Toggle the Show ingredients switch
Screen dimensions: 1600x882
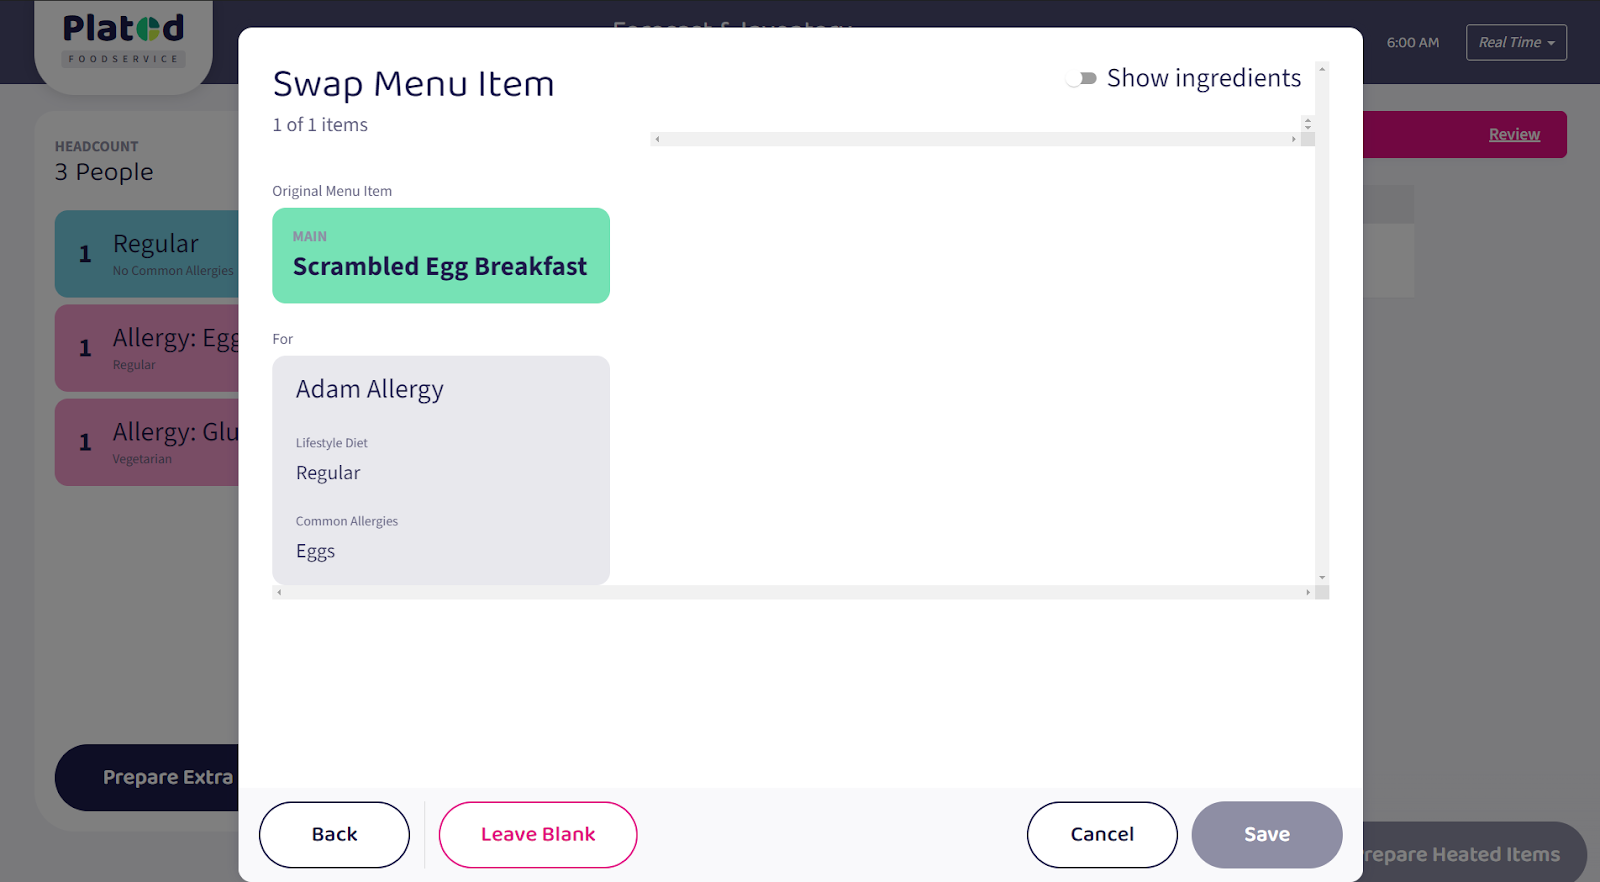(1082, 79)
